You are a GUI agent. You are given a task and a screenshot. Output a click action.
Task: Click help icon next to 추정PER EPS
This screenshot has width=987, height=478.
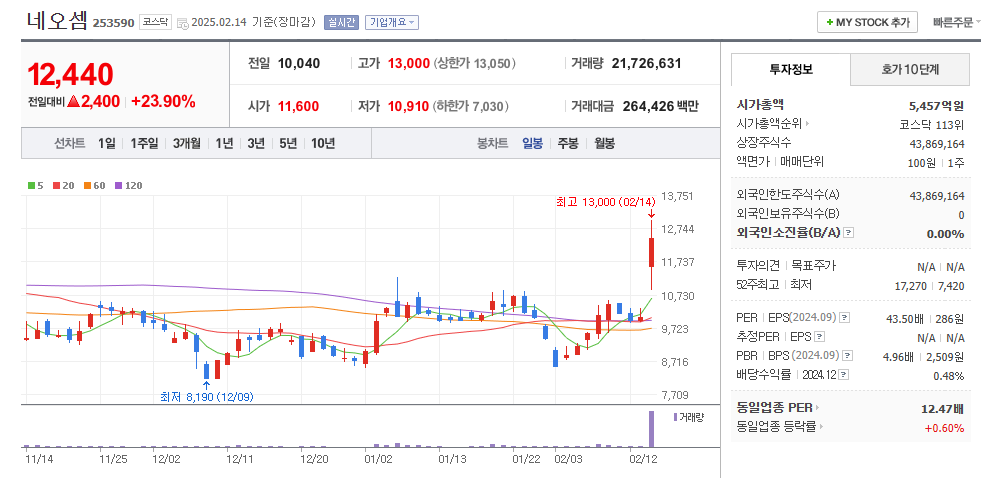[x=820, y=337]
